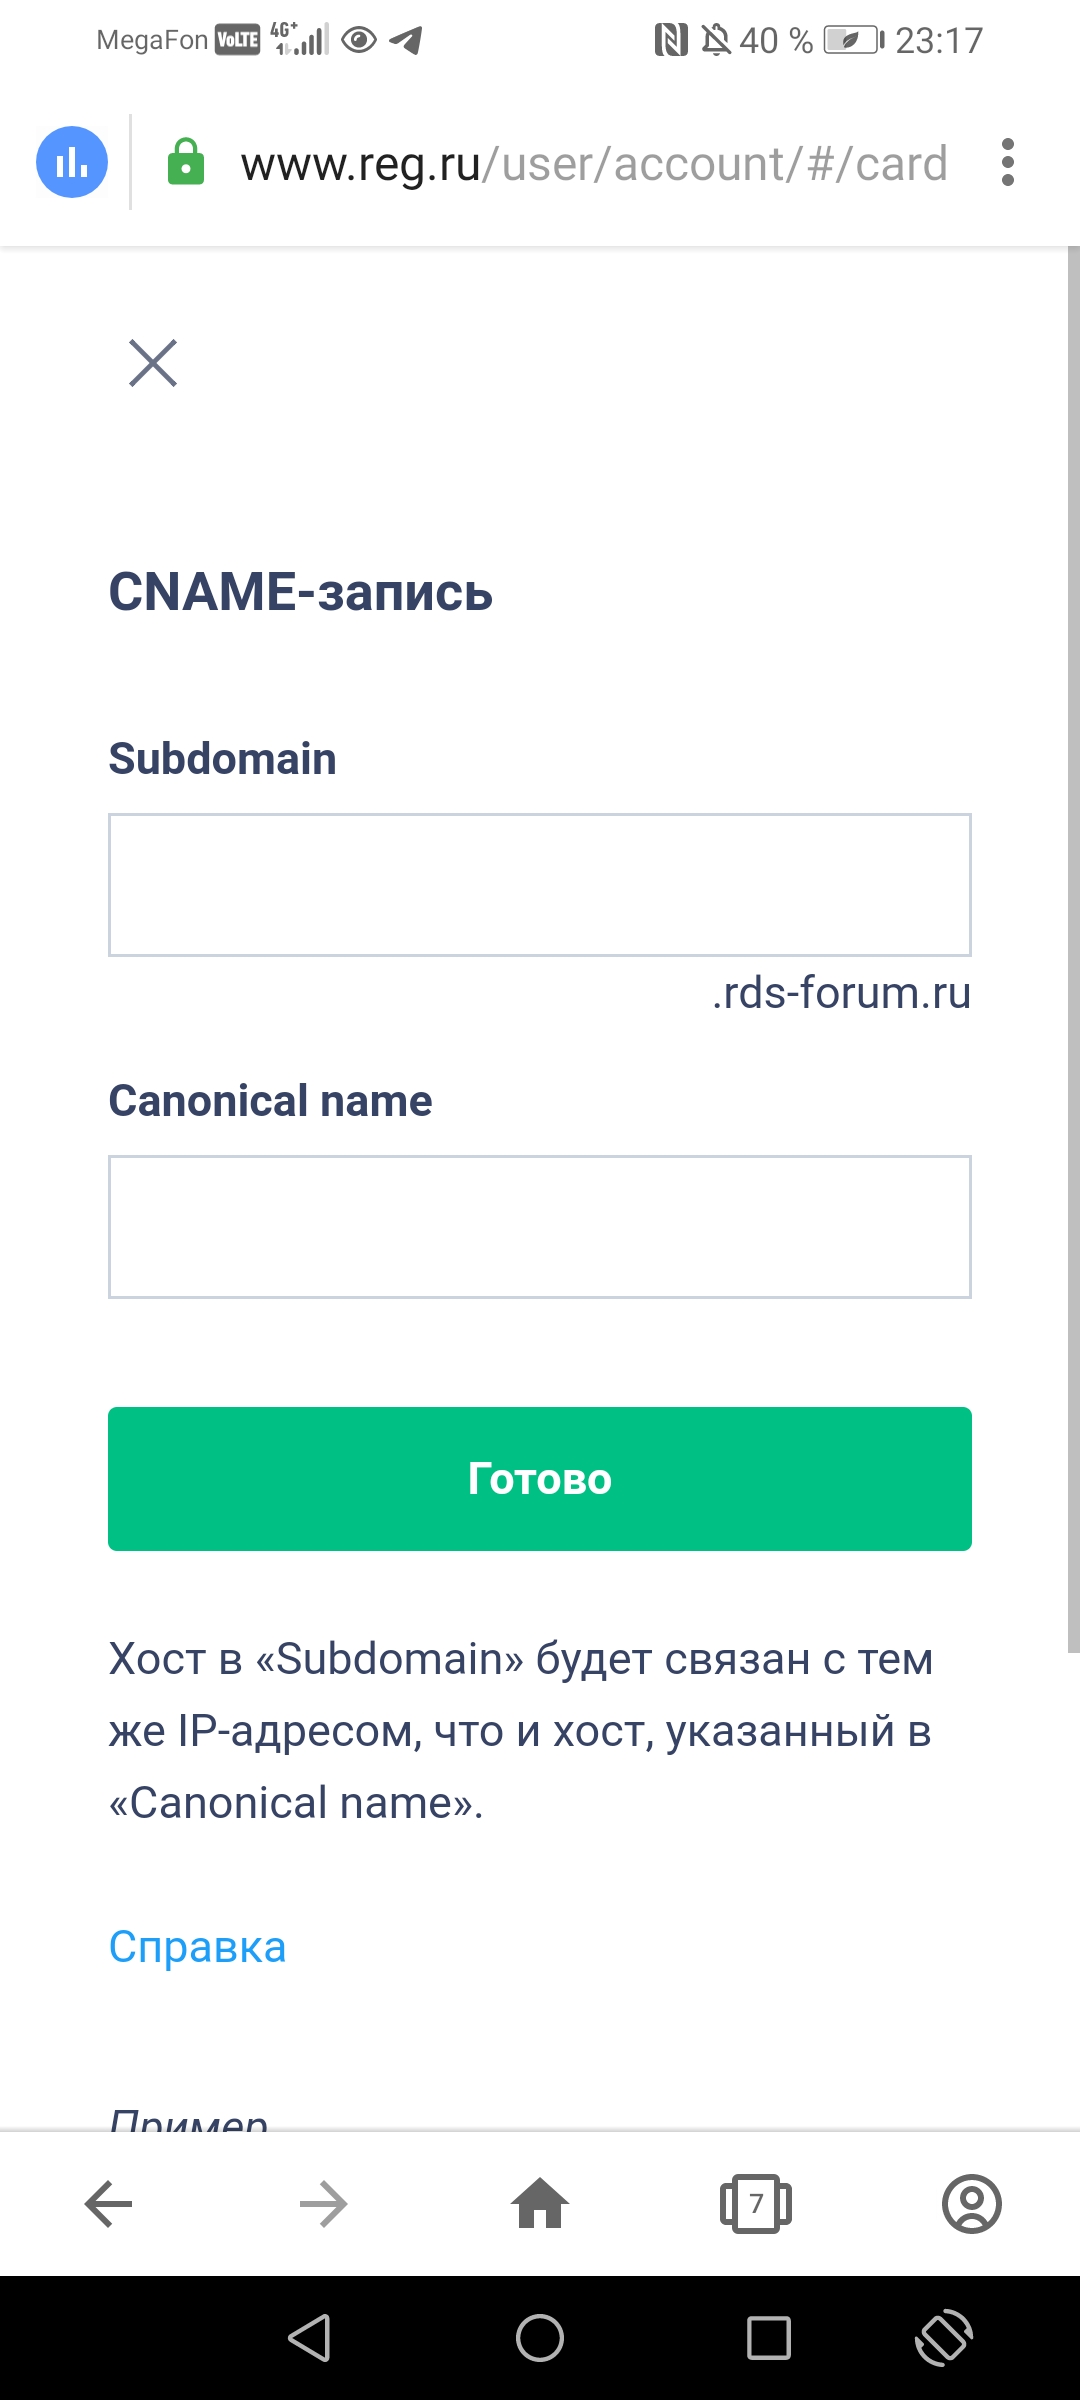Tap Android back navigation triangle
The image size is (1080, 2400).
pos(310,2338)
